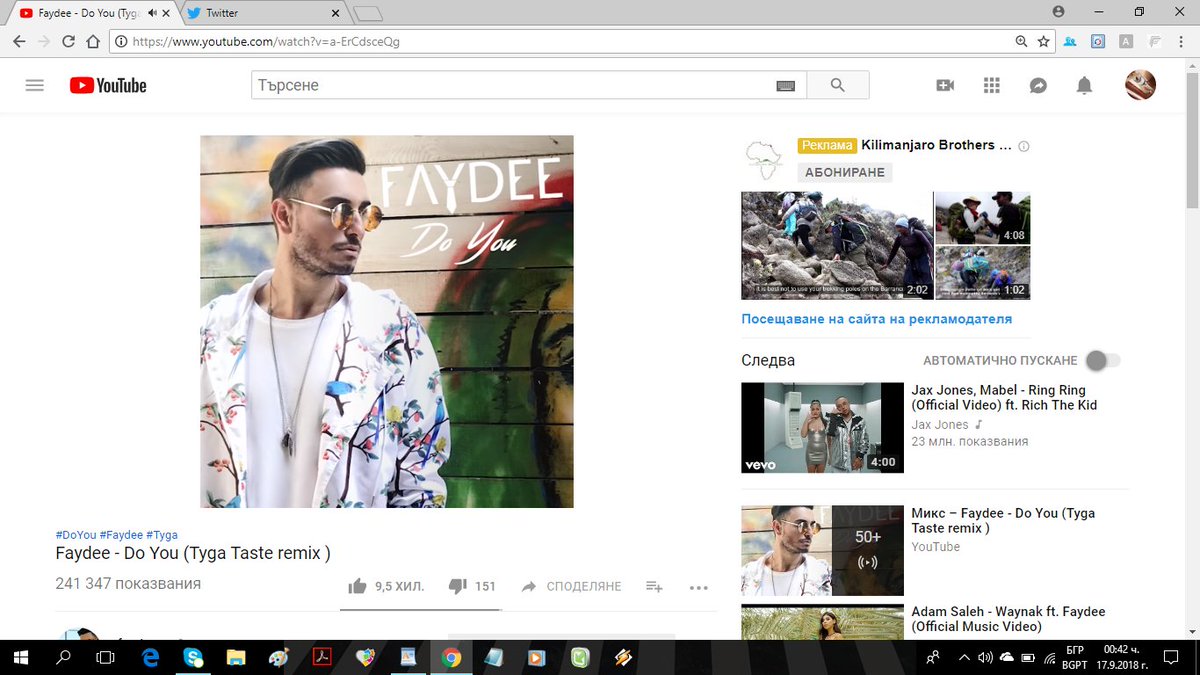Click the address bar URL
Screen dimensions: 1200x675
click(x=267, y=42)
